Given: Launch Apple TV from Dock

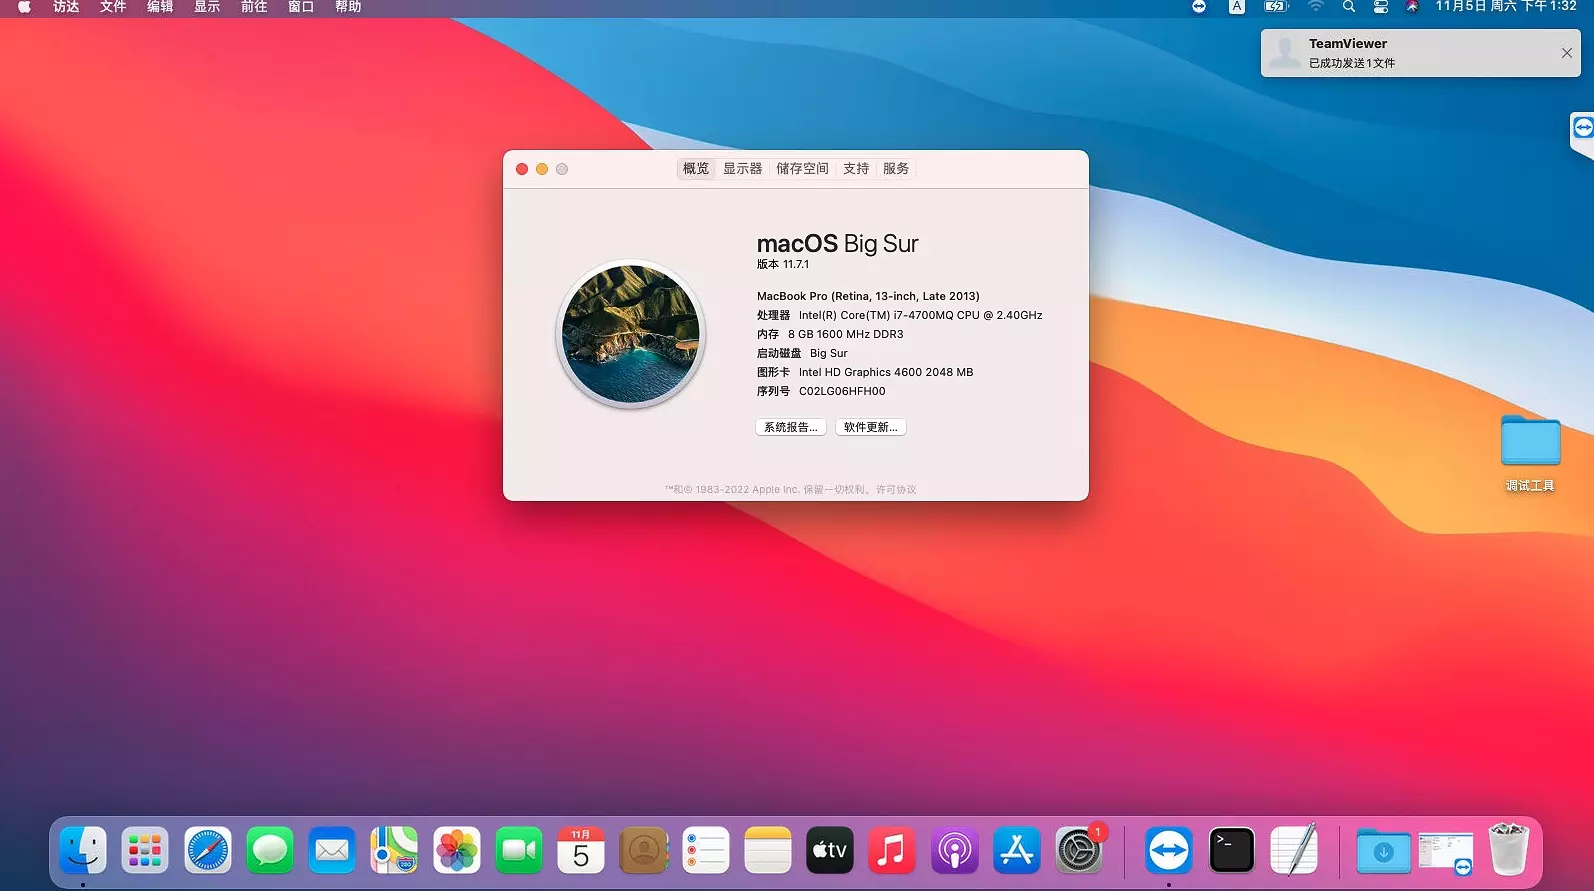Looking at the screenshot, I should (830, 851).
